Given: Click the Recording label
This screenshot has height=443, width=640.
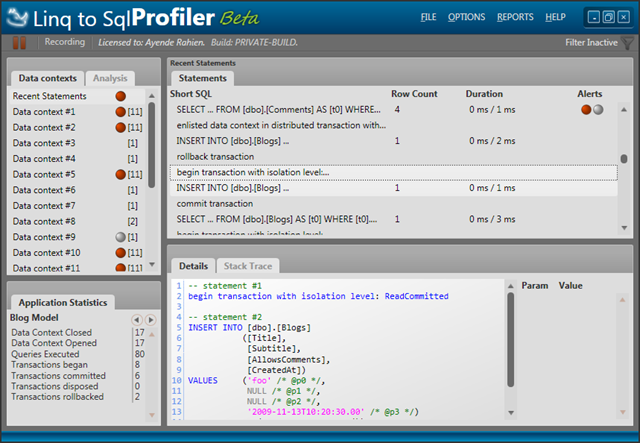Looking at the screenshot, I should click(x=64, y=42).
